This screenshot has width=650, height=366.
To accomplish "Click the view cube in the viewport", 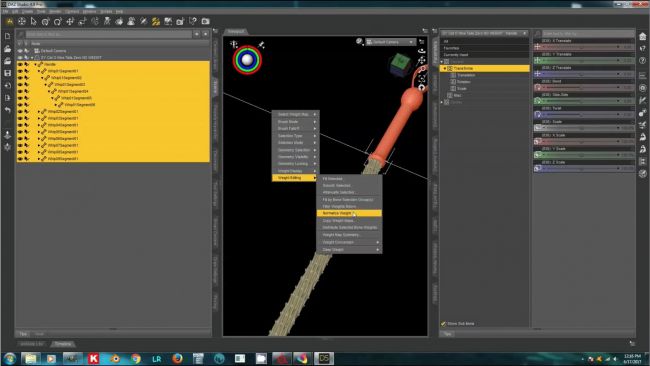I will (x=399, y=65).
